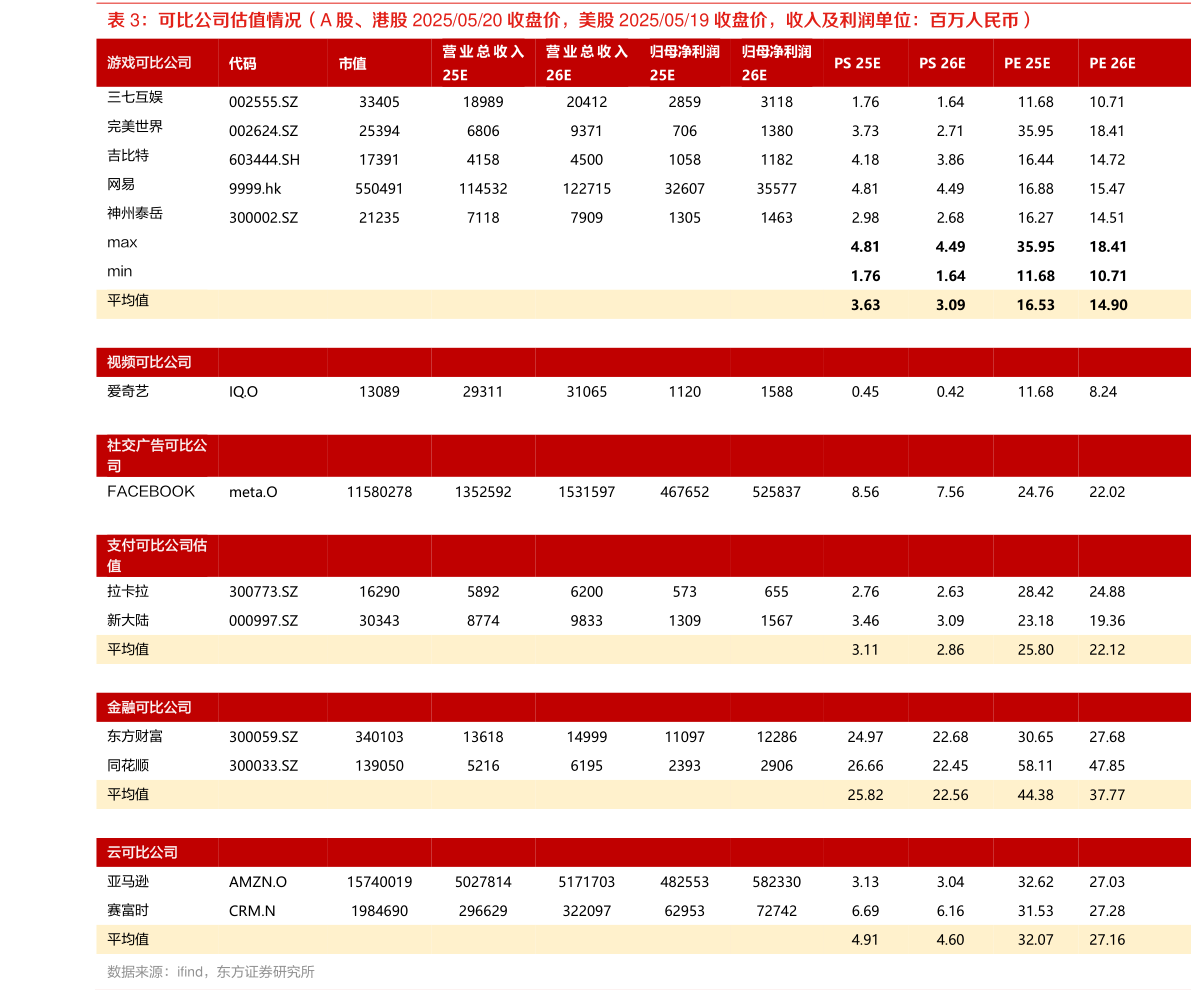
Task: Select the 三七互娱 company name
Action: pyautogui.click(x=134, y=96)
